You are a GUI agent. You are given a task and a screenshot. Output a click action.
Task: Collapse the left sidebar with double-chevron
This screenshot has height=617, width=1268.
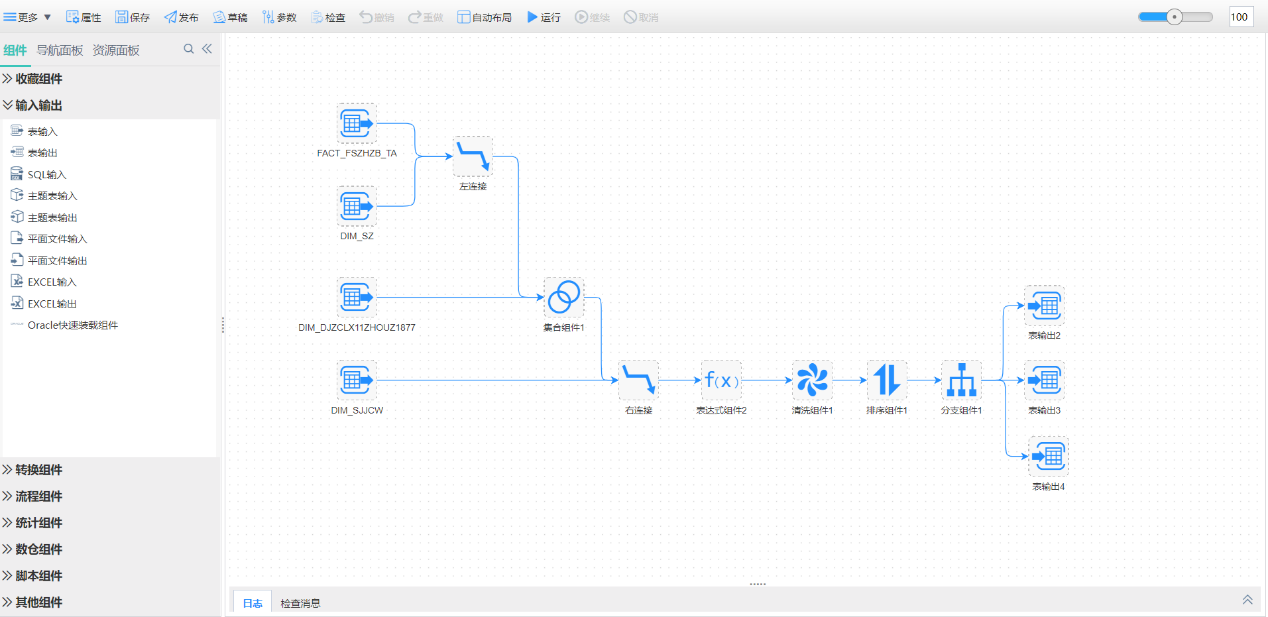click(207, 49)
